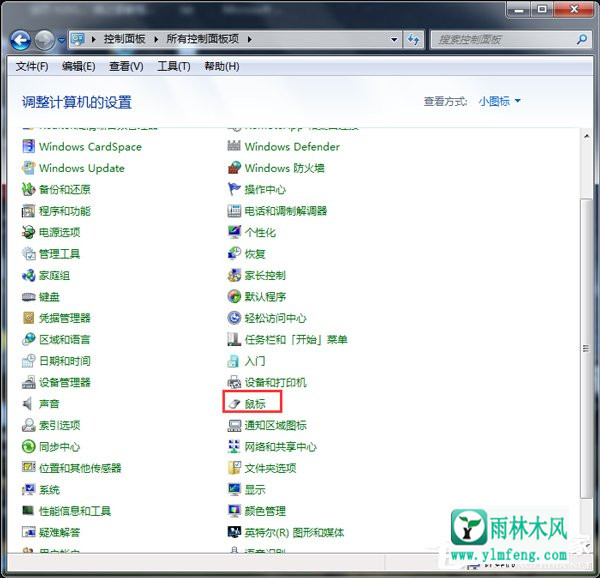Open the 工具(T) menu
This screenshot has width=600, height=578.
(174, 67)
